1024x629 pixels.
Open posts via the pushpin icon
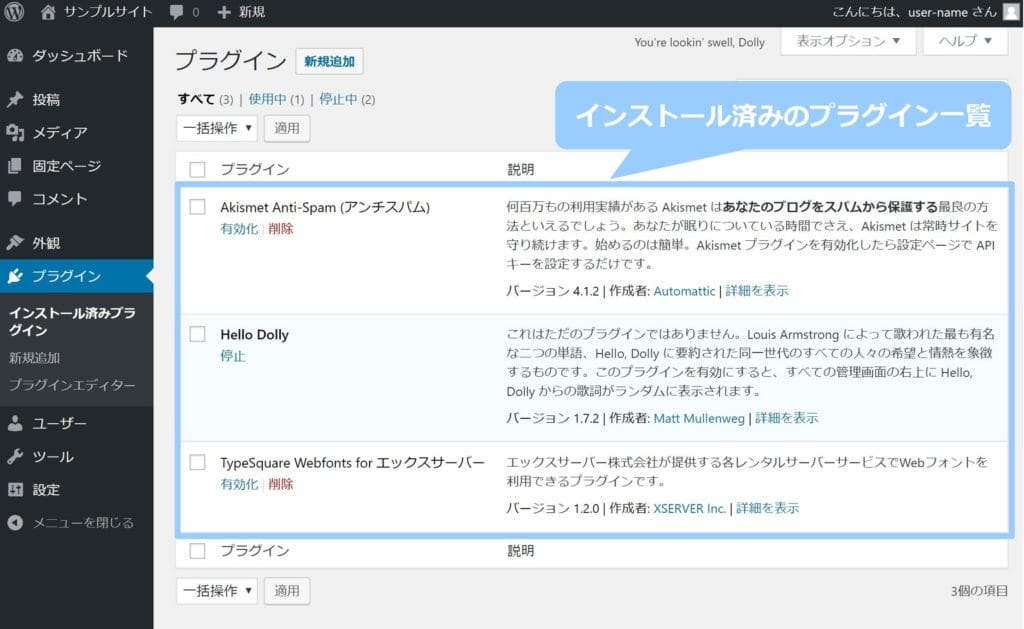[x=15, y=100]
